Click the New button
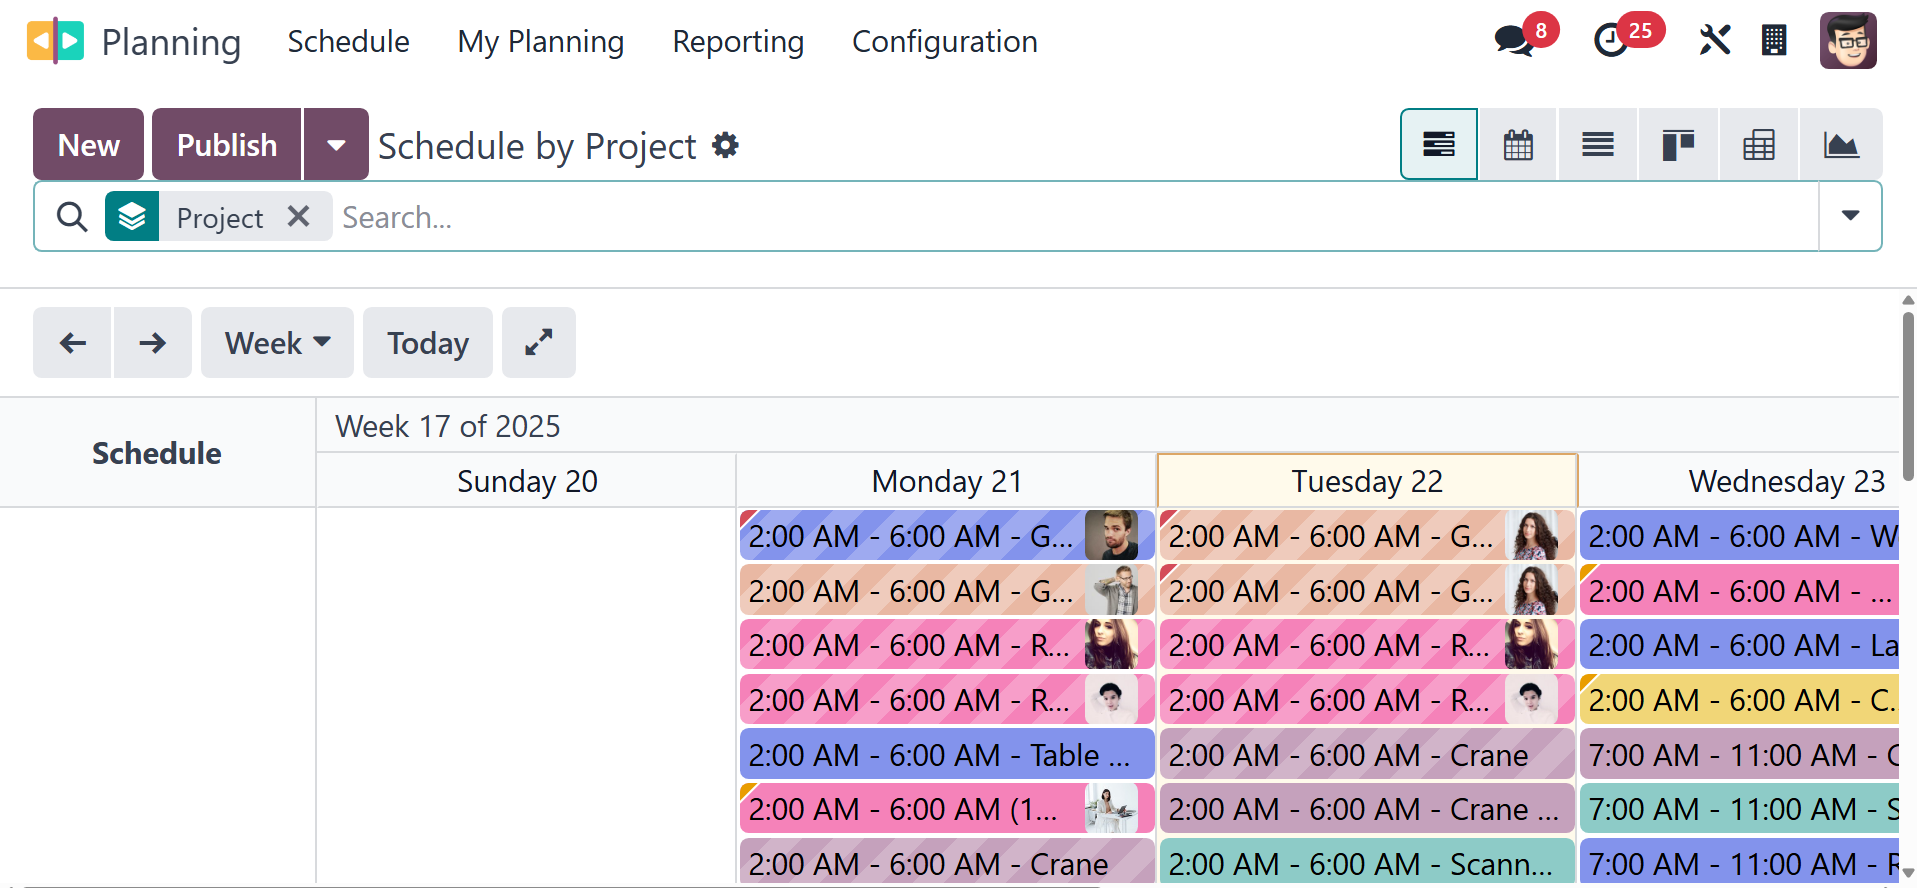1917x888 pixels. point(89,145)
